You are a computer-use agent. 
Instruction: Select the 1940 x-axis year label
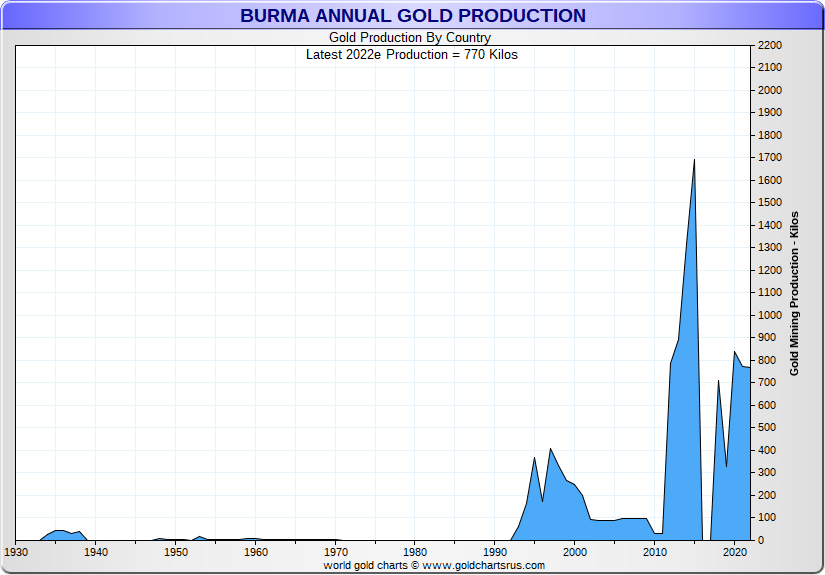(96, 552)
